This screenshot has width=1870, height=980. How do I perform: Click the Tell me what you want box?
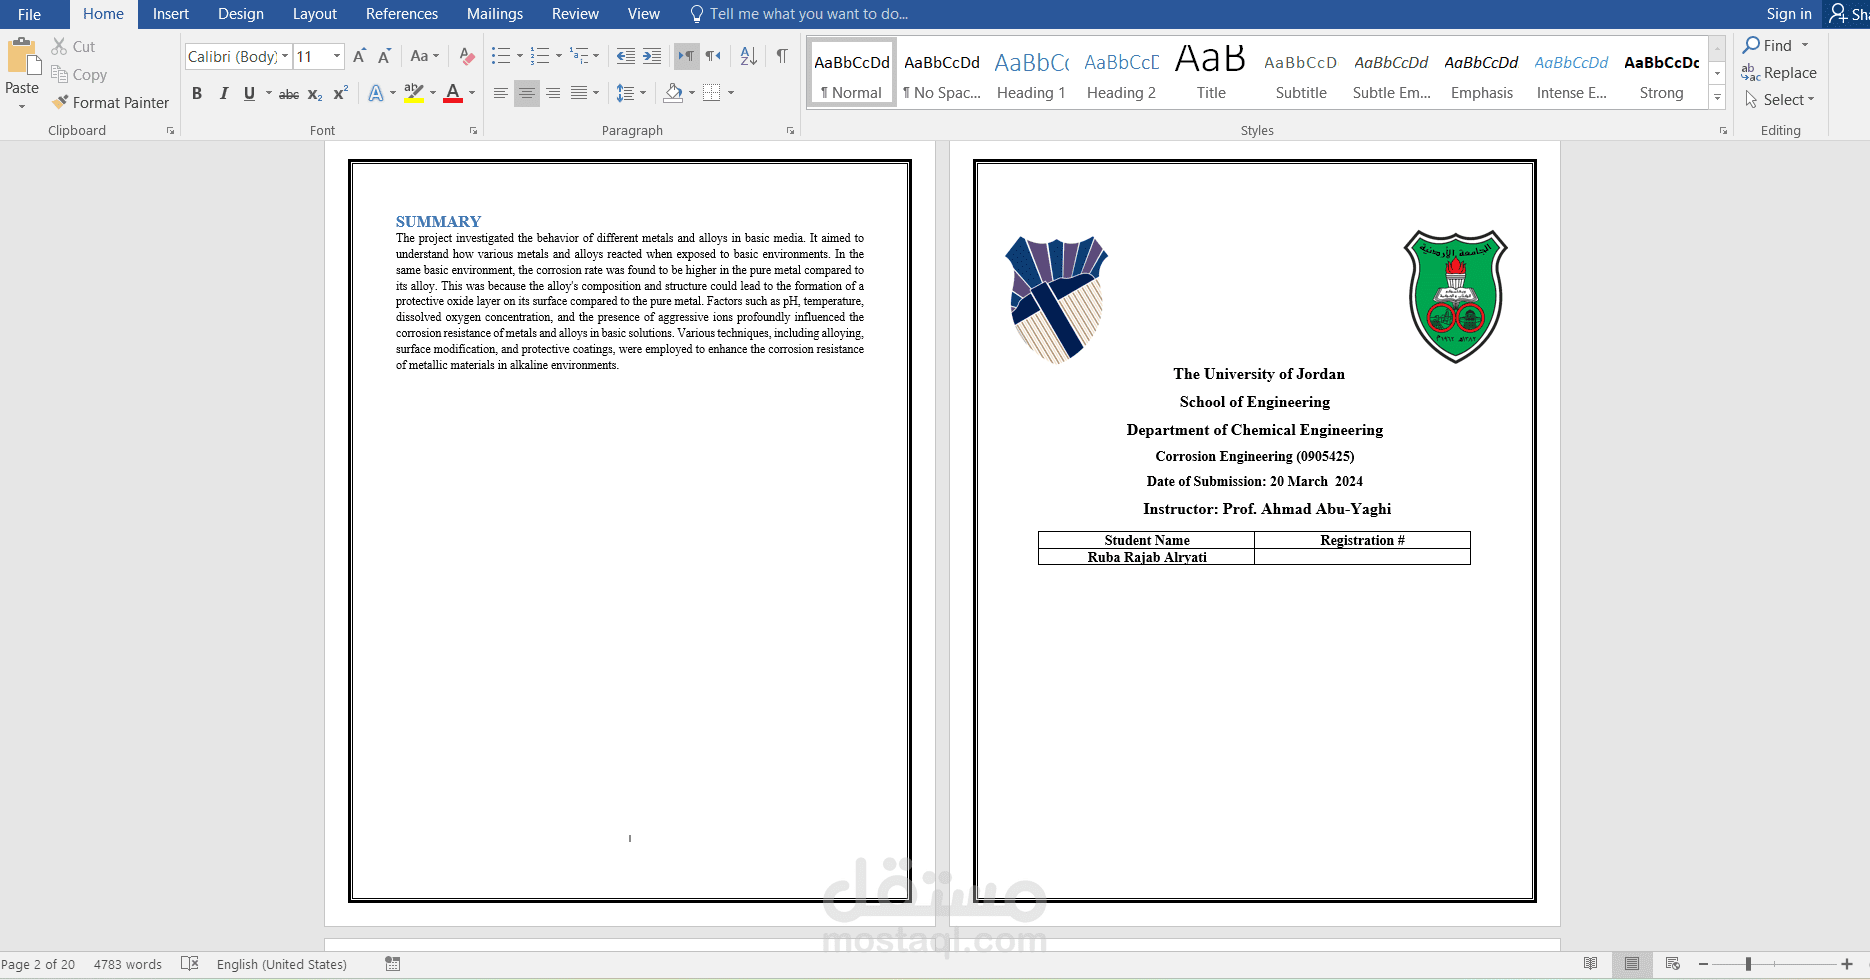800,14
